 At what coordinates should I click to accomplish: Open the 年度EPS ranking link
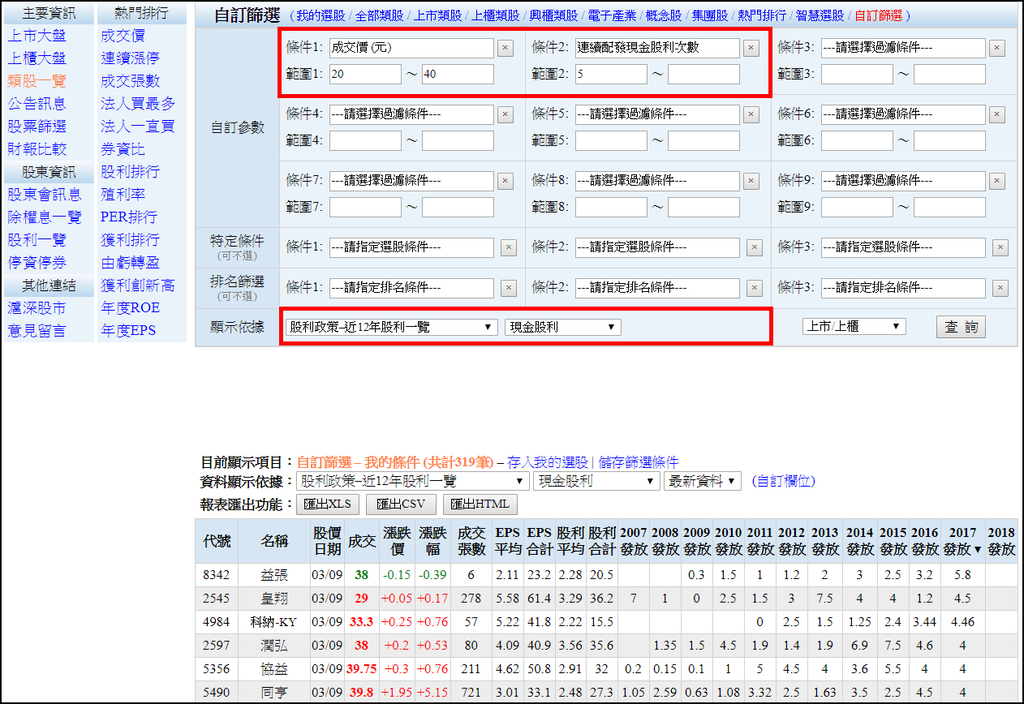[128, 330]
